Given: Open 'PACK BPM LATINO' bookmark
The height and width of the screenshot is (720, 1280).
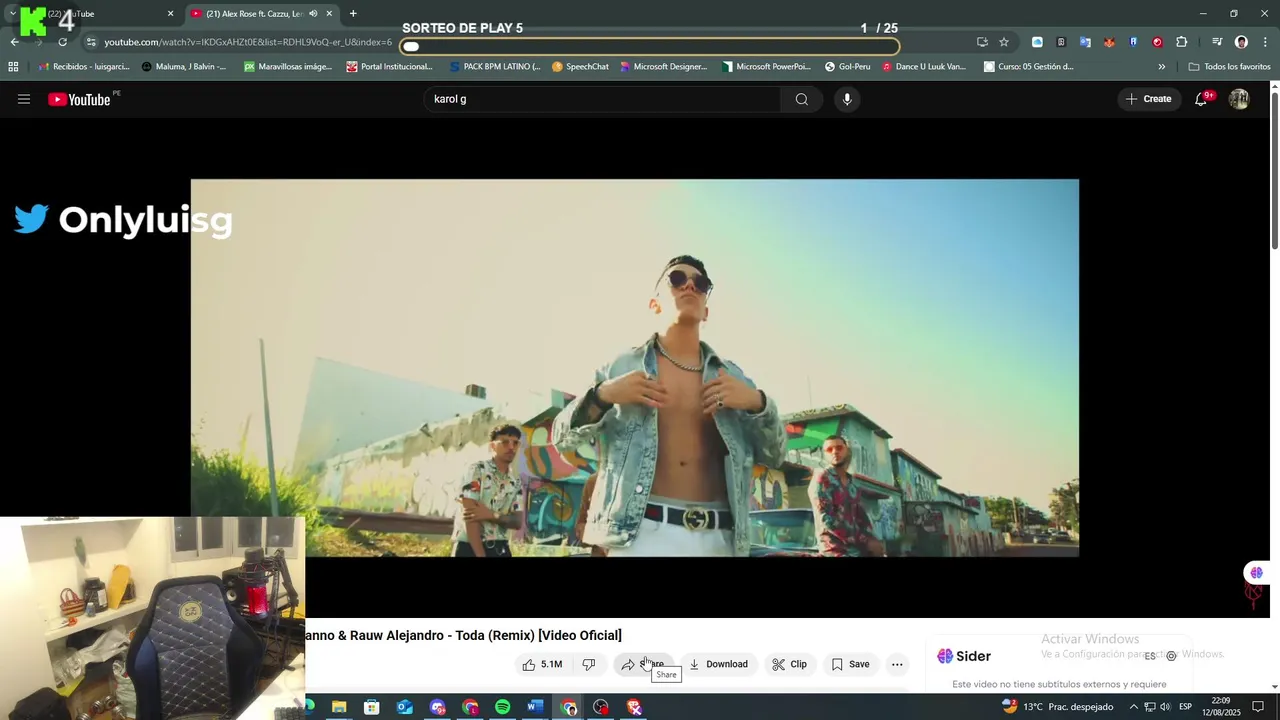Looking at the screenshot, I should 494,67.
